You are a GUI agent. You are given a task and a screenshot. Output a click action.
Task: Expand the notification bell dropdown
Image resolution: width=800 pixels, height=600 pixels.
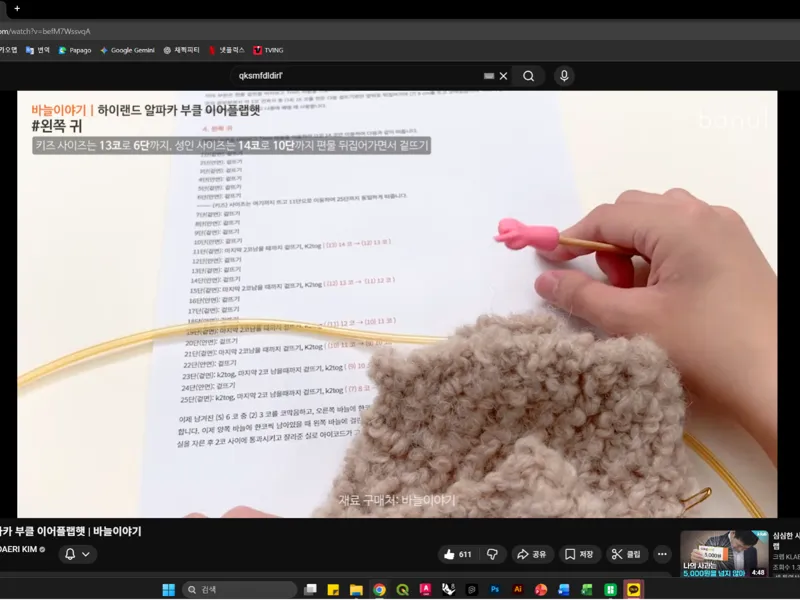tap(78, 555)
